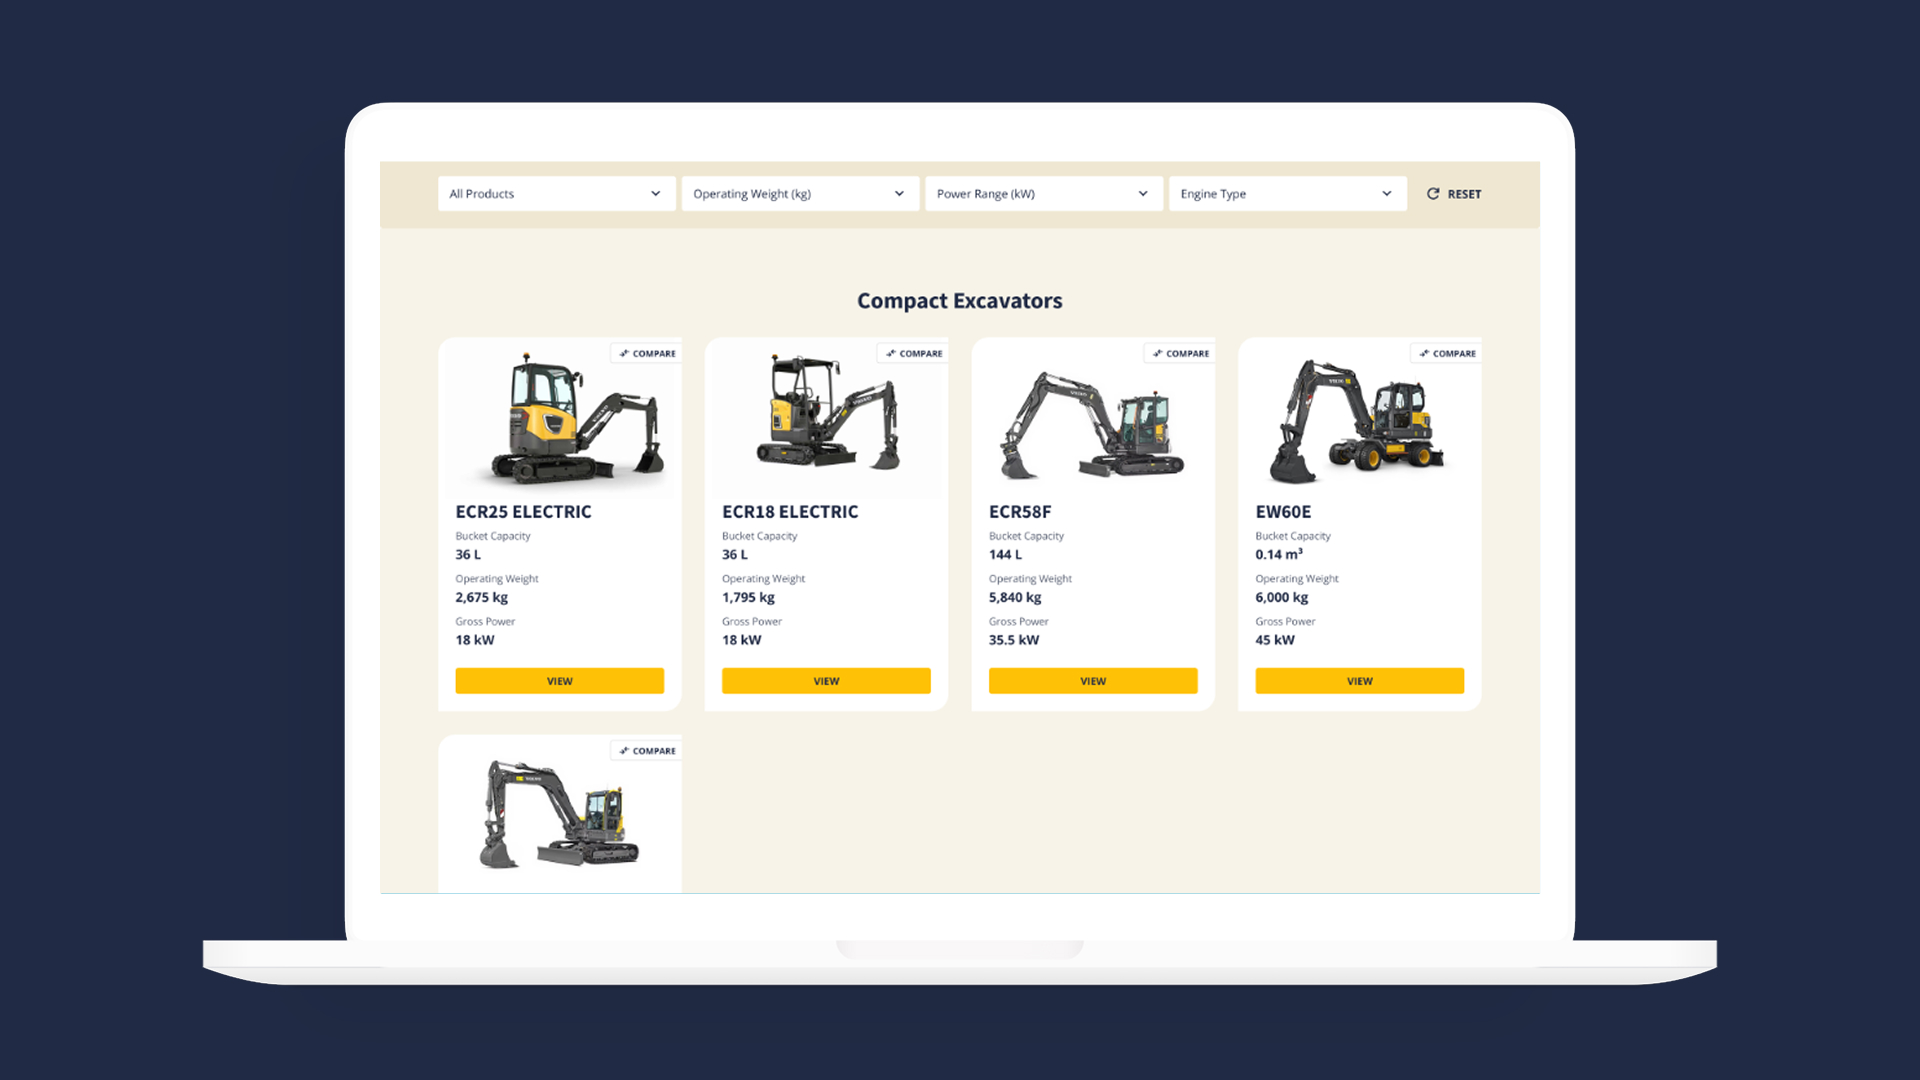Click the 1,795 kg operating weight value

point(748,598)
